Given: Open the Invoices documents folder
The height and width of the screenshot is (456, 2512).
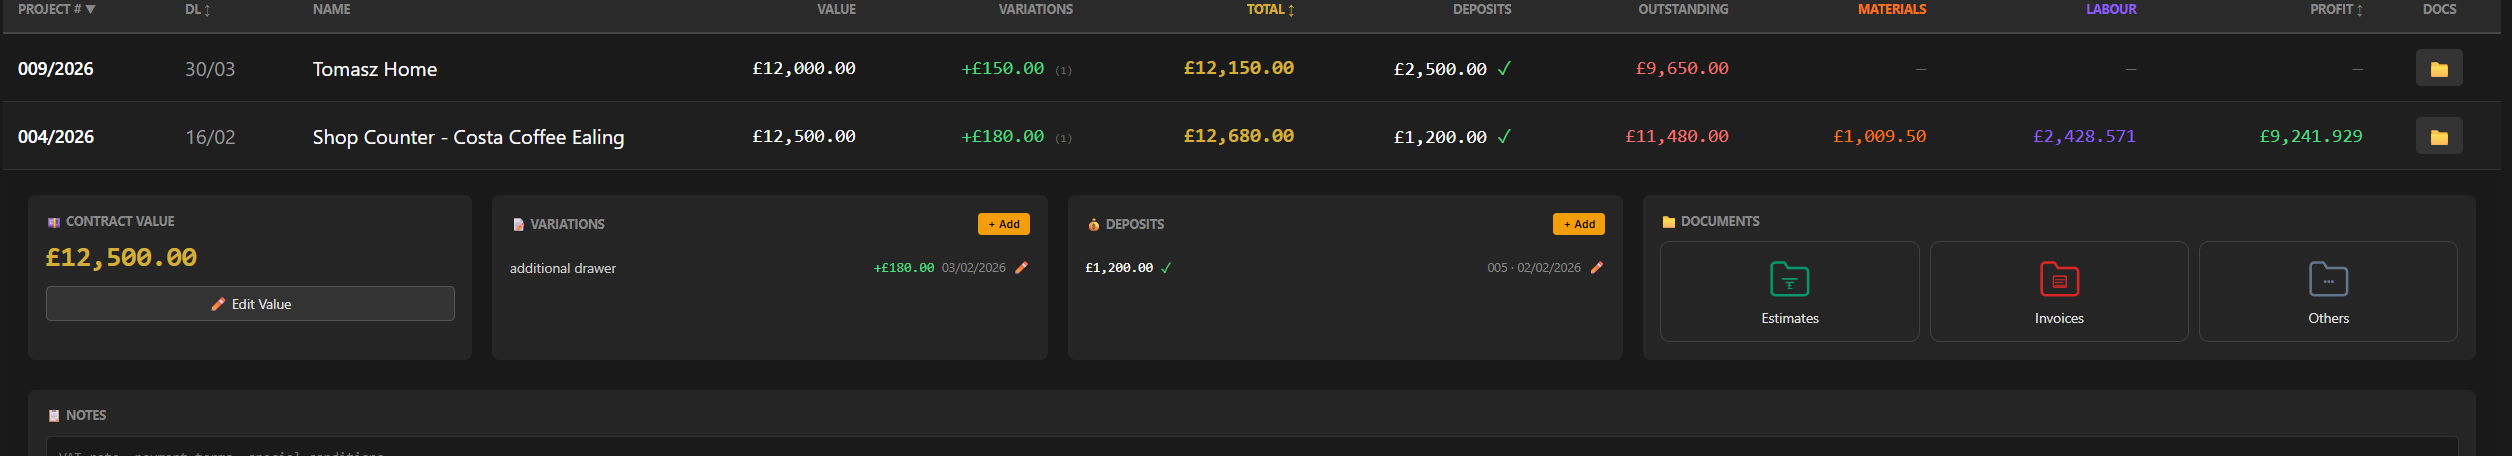Looking at the screenshot, I should point(2058,291).
